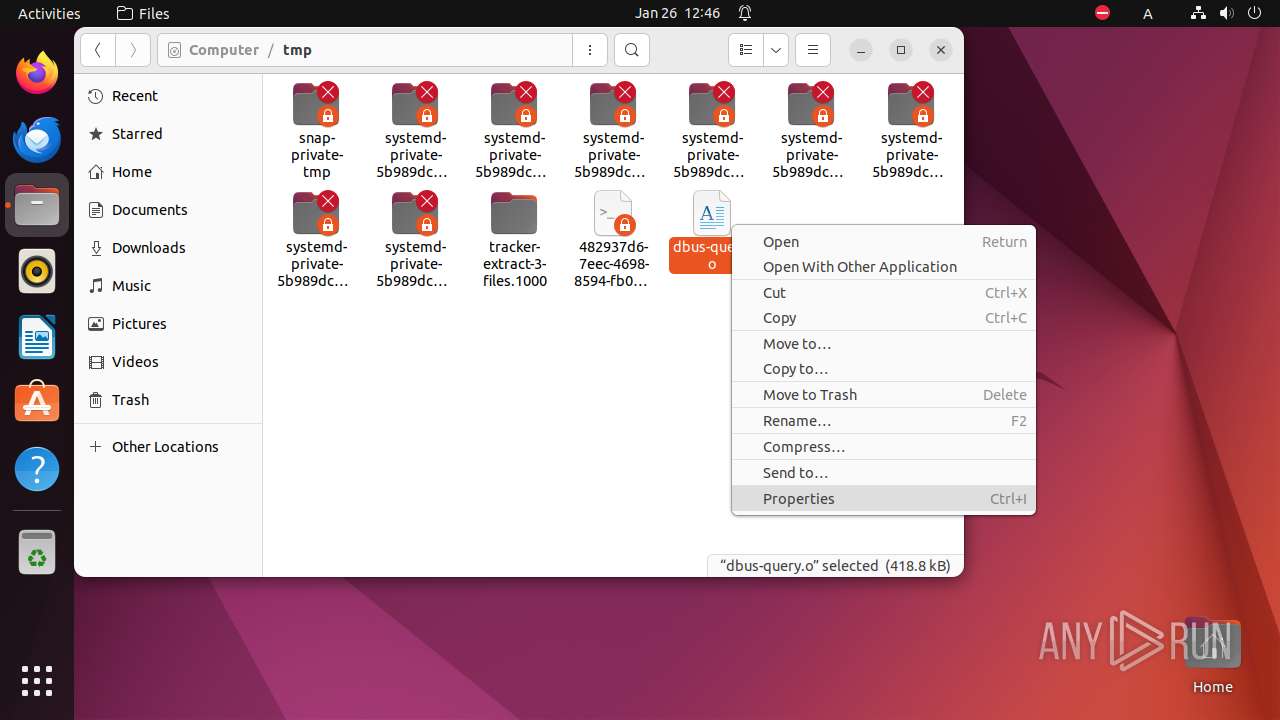Open Ubuntu Software from the dock

(37, 403)
